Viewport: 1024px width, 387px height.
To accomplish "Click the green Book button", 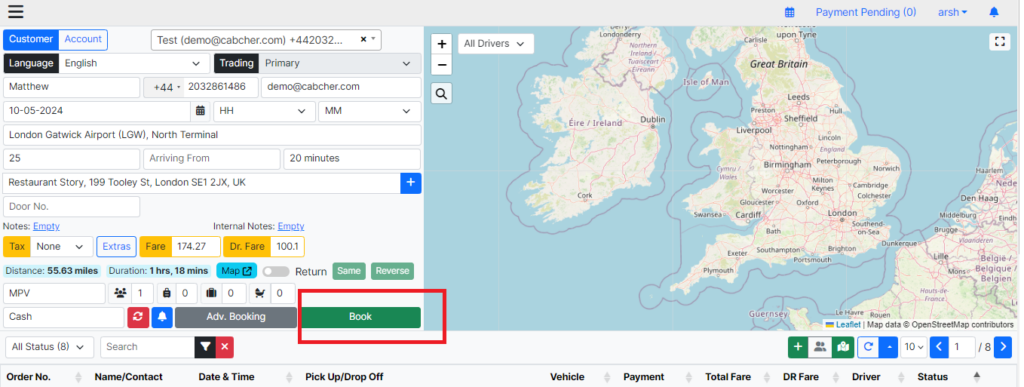I will 360,317.
